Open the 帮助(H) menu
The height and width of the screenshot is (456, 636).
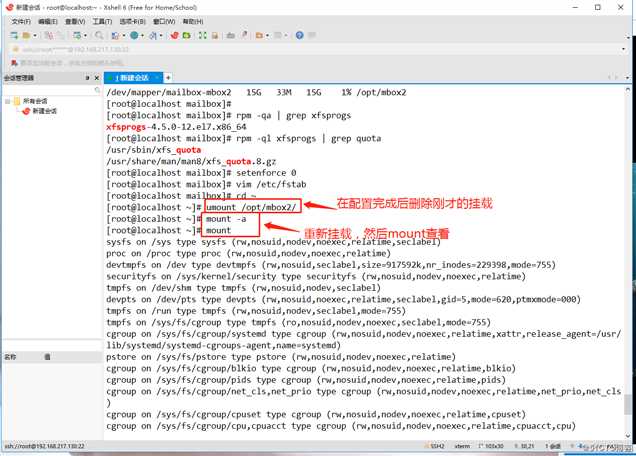pos(193,21)
